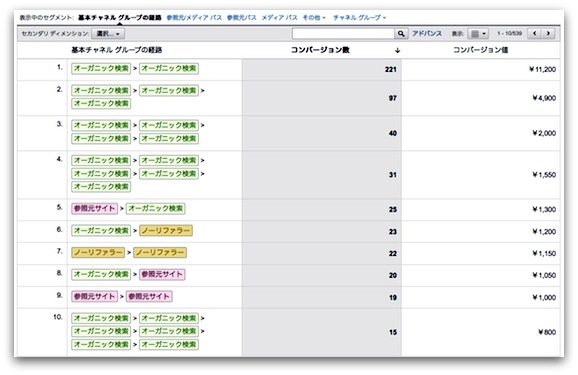
Task: Click conversion count 22
Action: [x=393, y=253]
